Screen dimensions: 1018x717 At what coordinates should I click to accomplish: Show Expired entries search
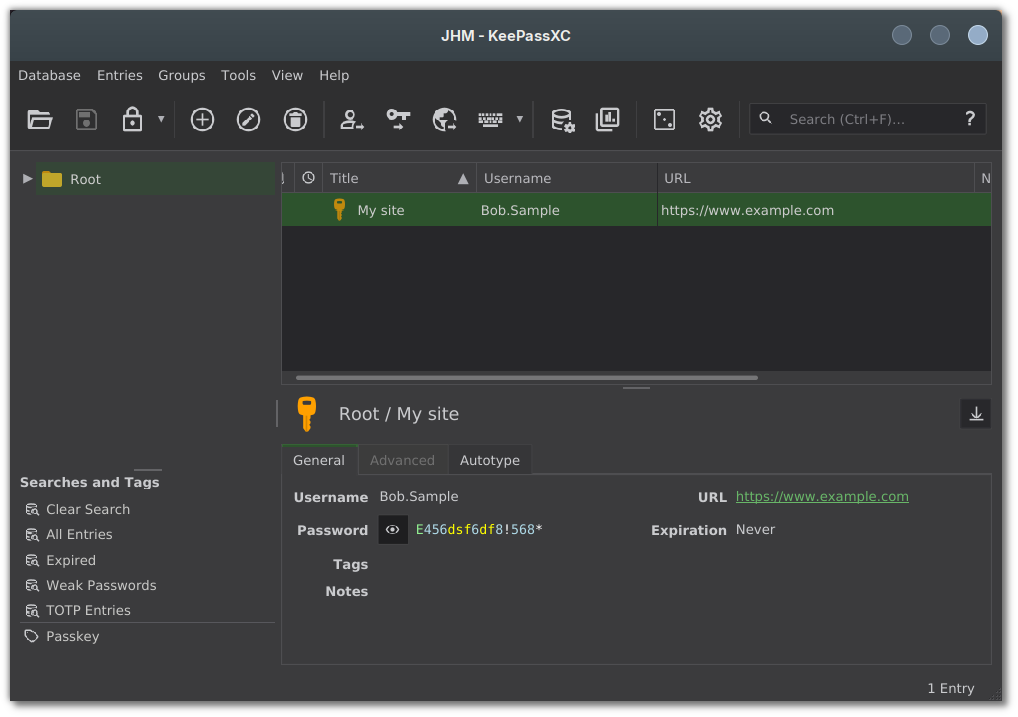(71, 560)
